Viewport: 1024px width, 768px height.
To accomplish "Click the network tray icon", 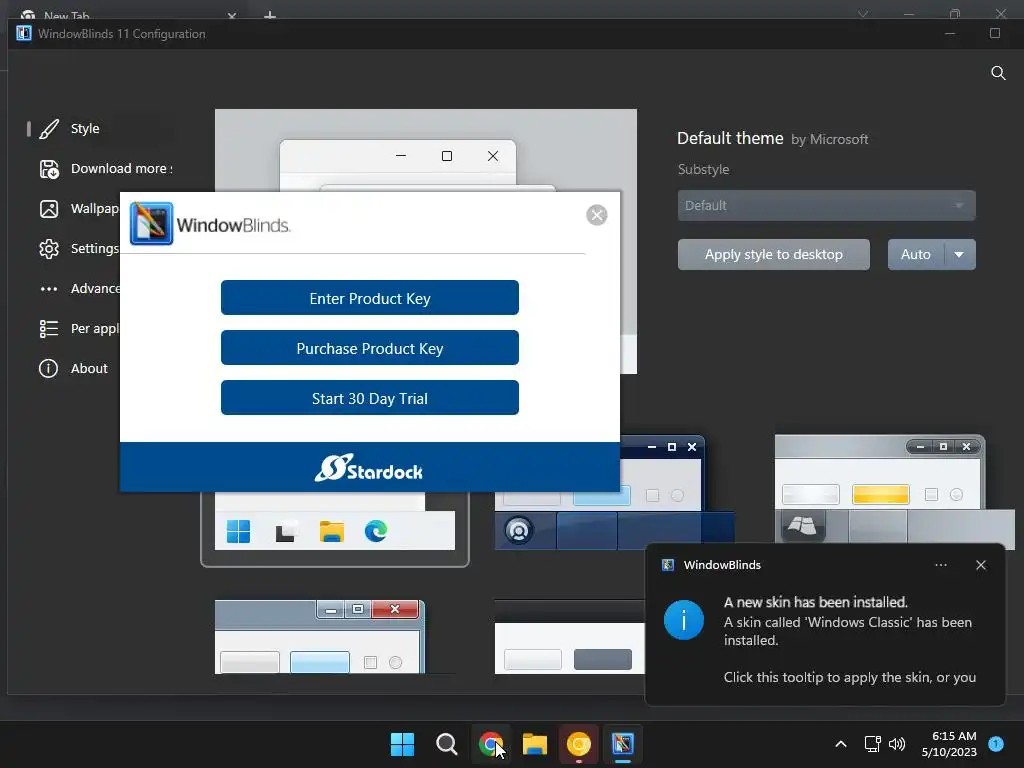I will coord(872,744).
